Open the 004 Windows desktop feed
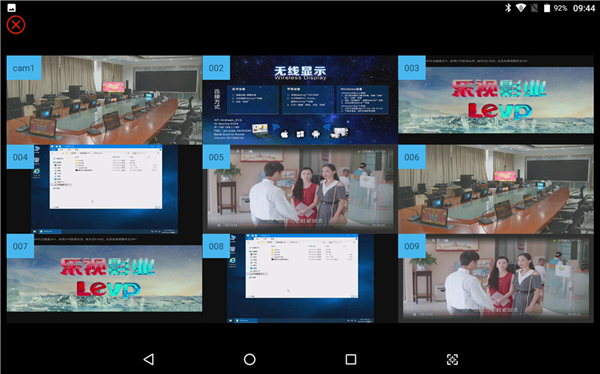The width and height of the screenshot is (600, 374). pos(104,189)
